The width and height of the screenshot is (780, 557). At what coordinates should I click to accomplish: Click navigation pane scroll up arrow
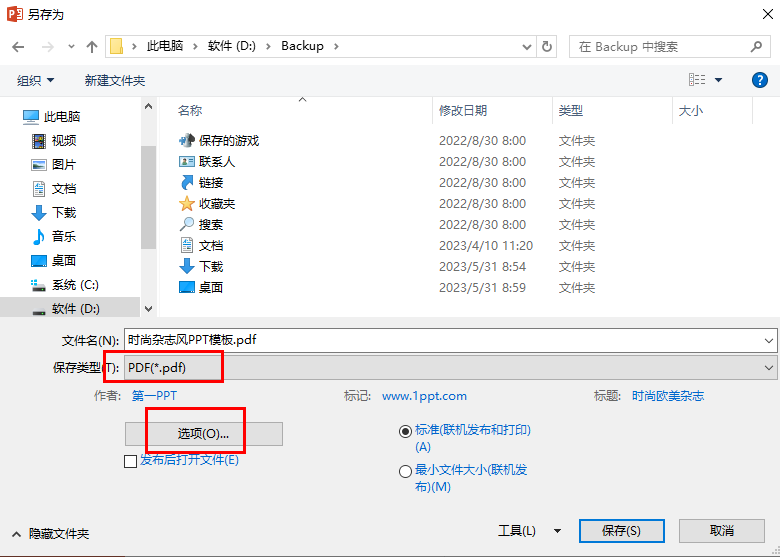(148, 106)
